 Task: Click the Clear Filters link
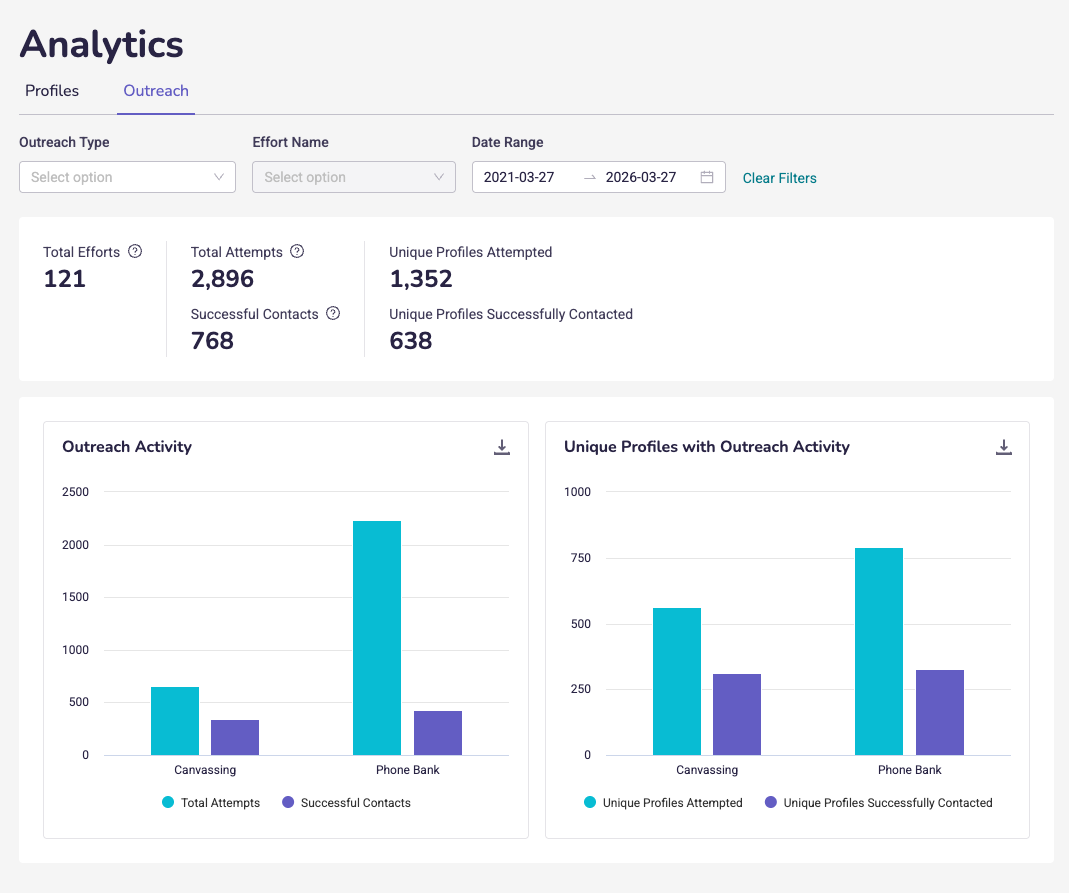[x=779, y=178]
